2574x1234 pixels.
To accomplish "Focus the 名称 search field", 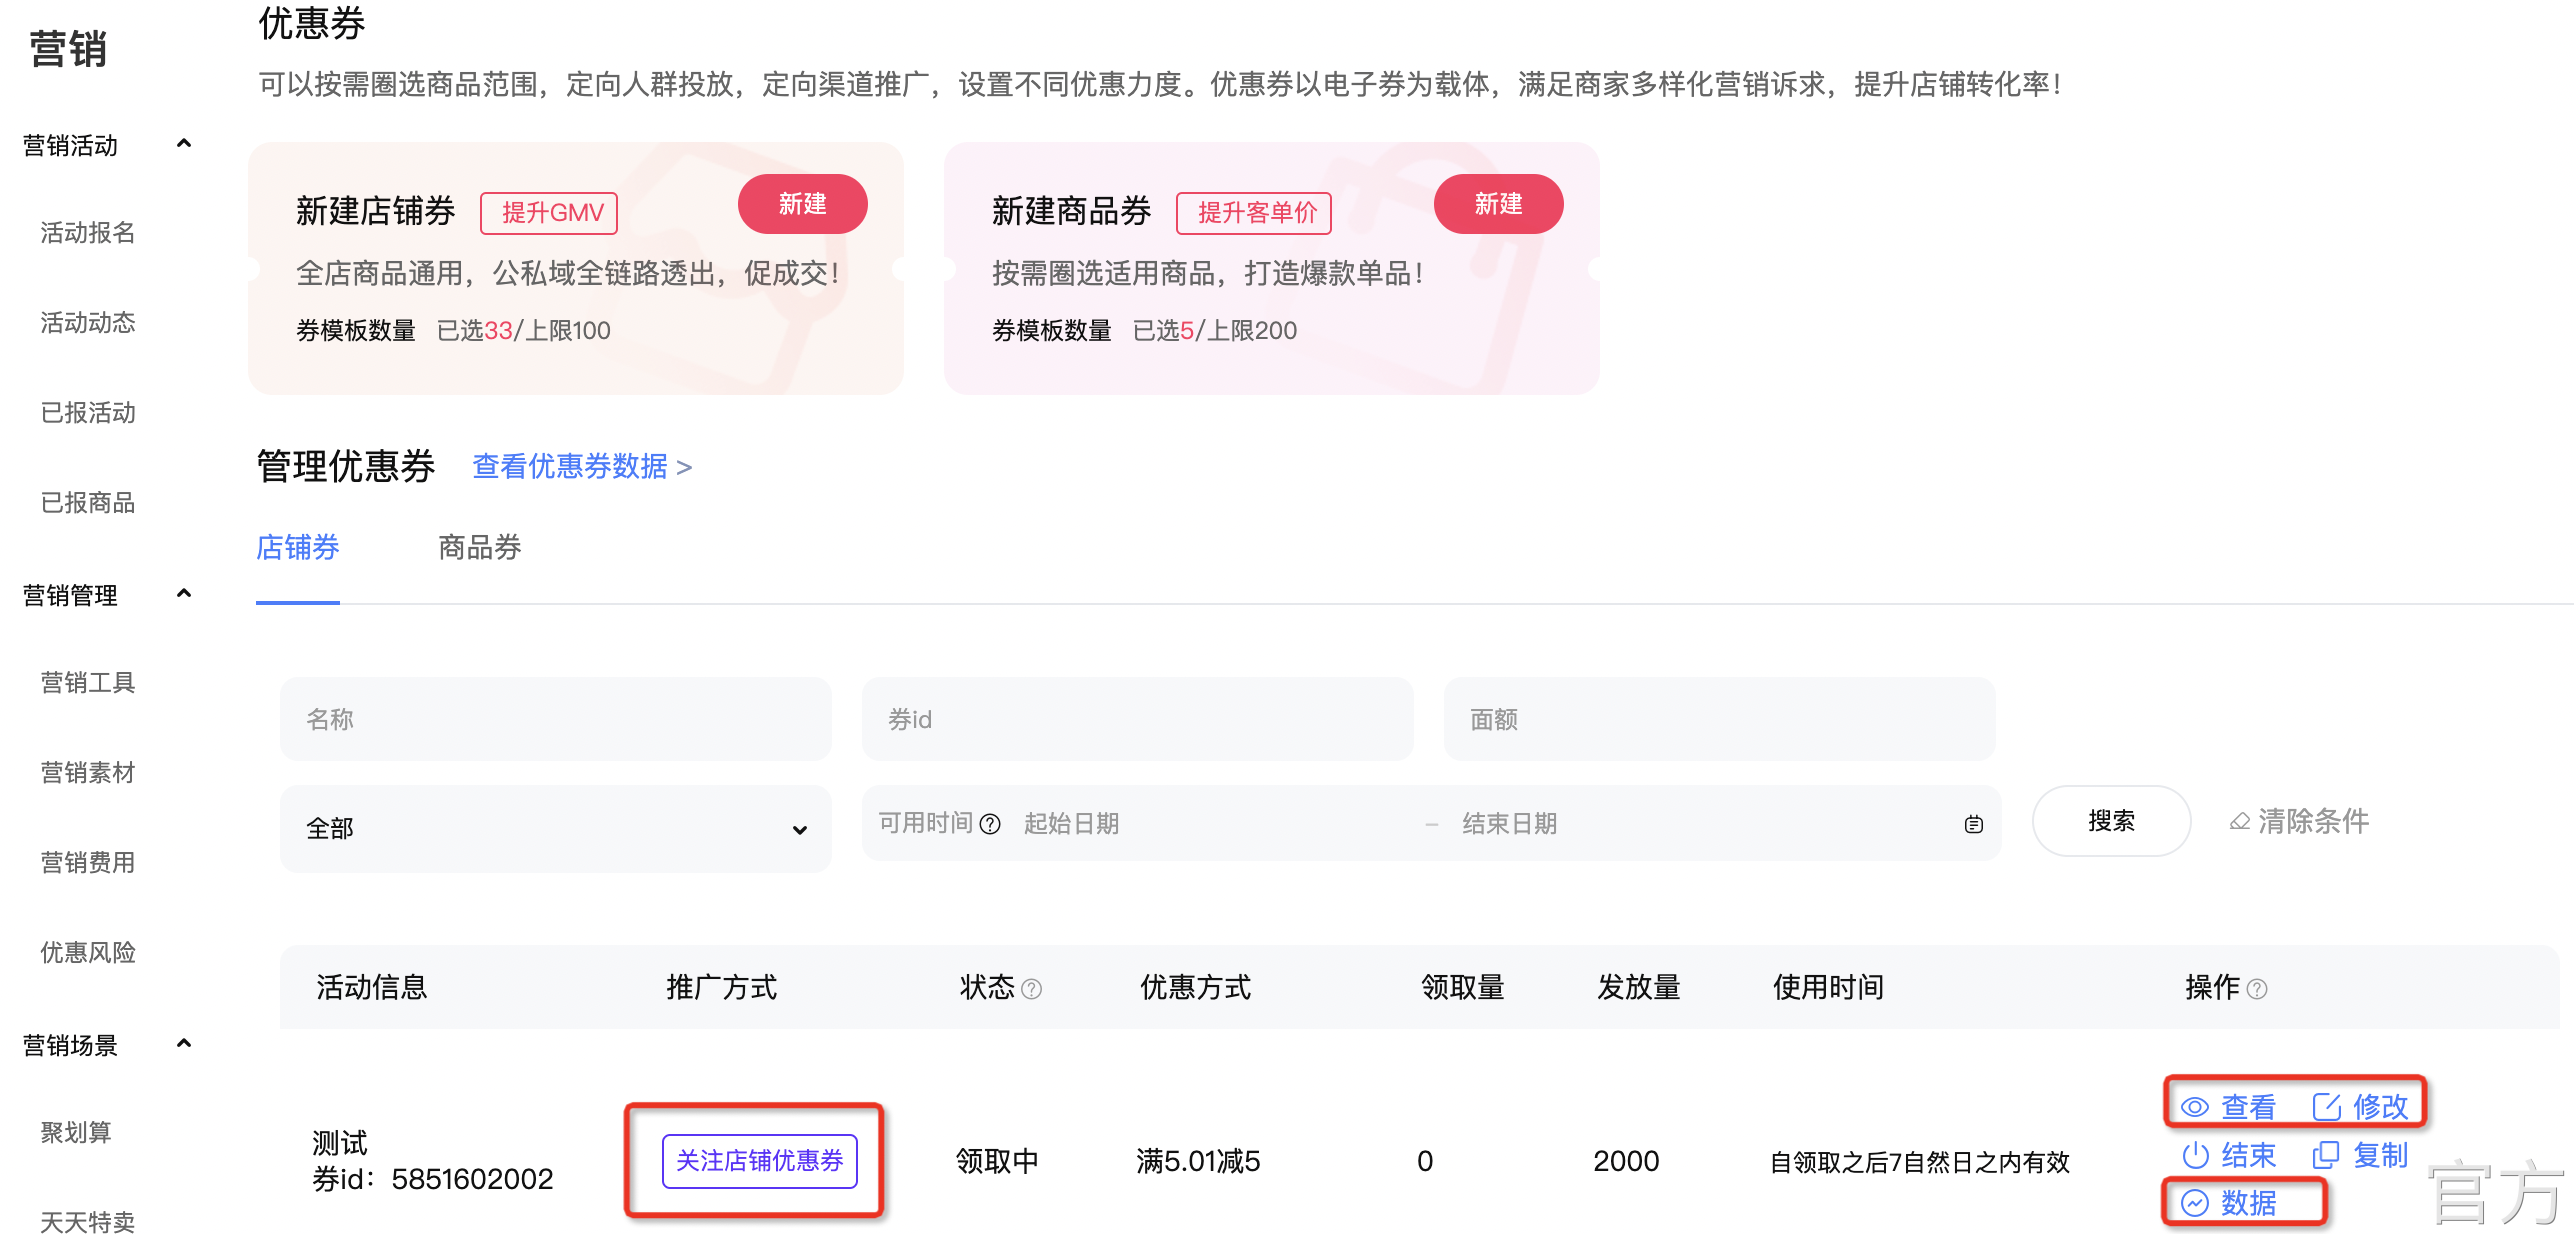I will [x=555, y=719].
